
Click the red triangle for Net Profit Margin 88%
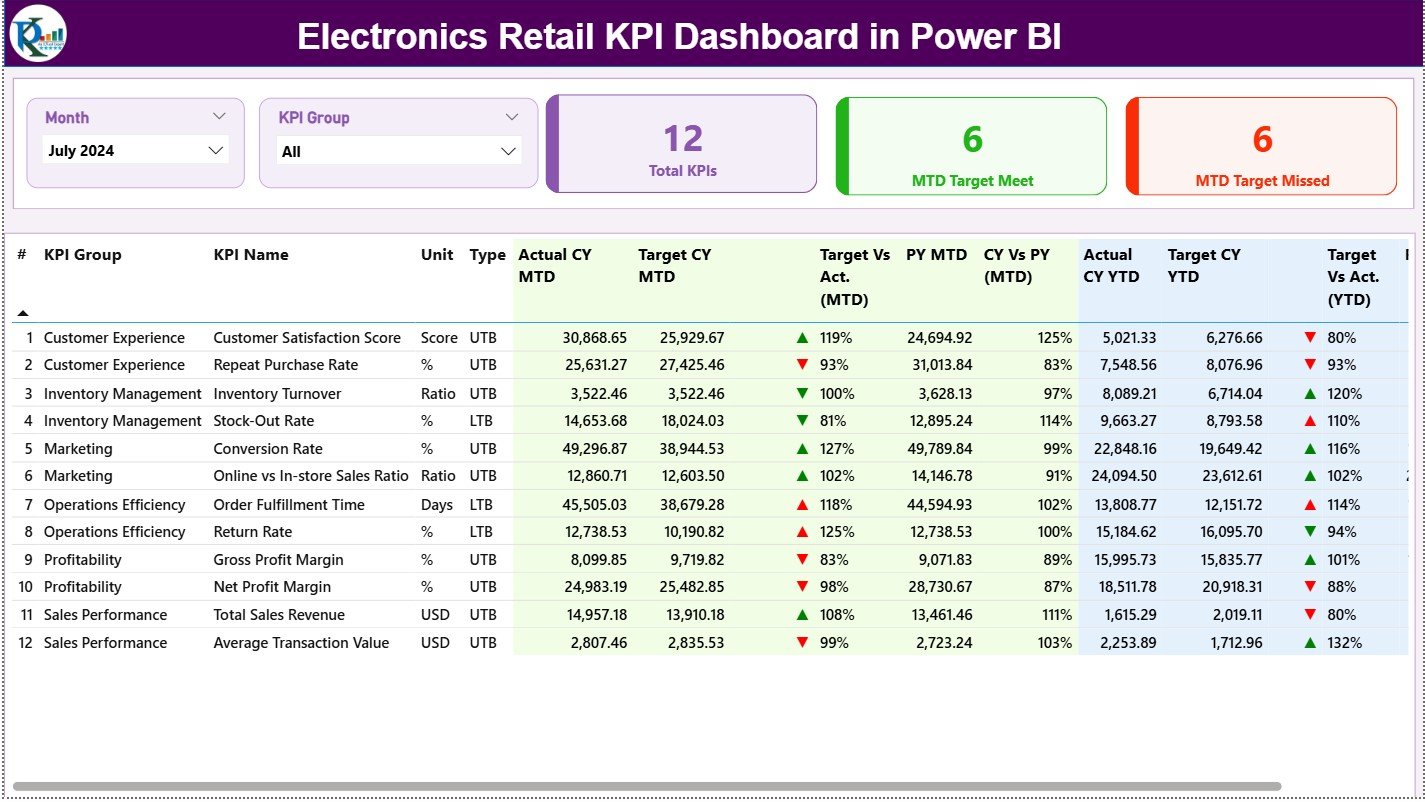pyautogui.click(x=1311, y=587)
